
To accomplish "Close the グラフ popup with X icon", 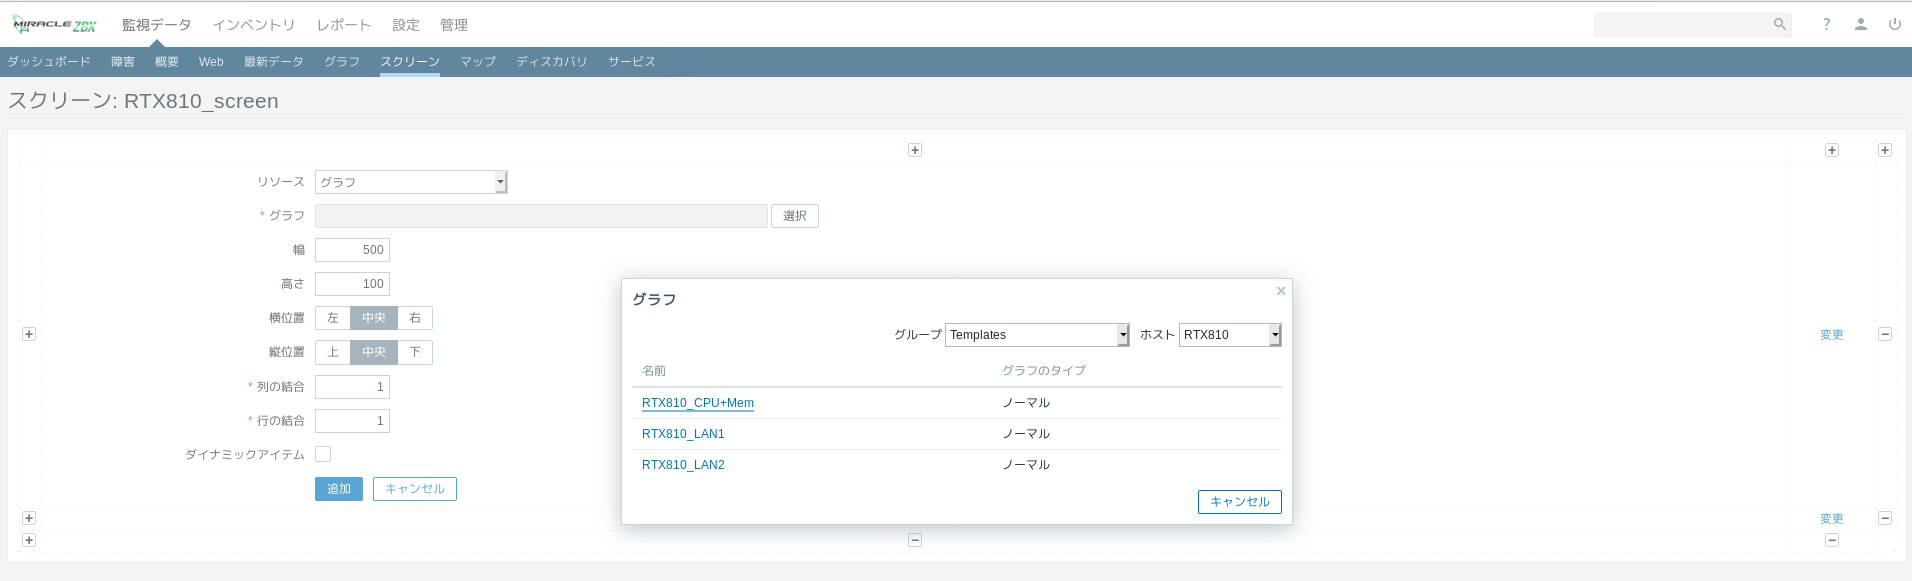I will 1280,291.
